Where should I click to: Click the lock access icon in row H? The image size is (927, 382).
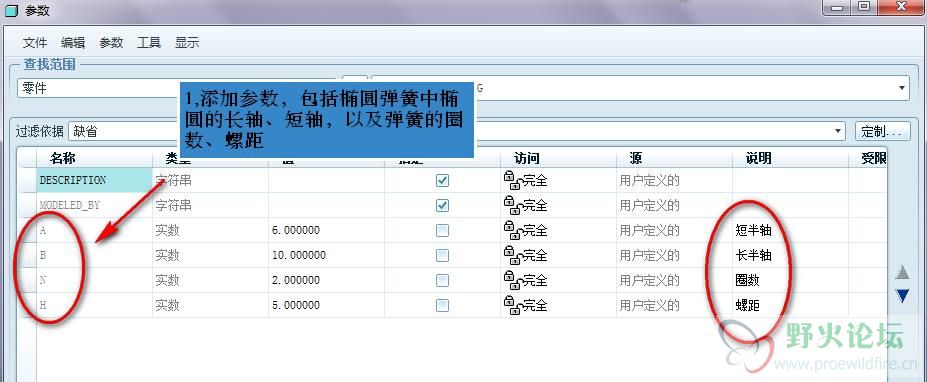512,305
